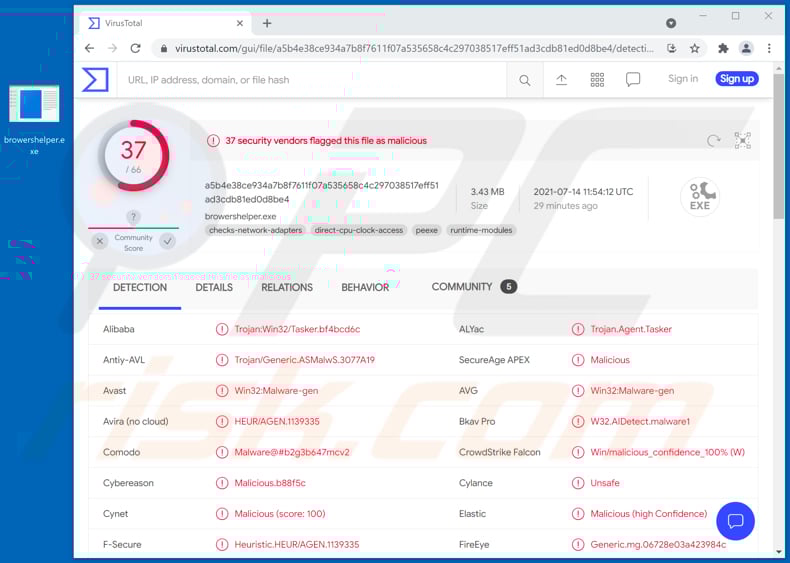Click the EXE file type icon
The image size is (790, 563).
coord(700,197)
